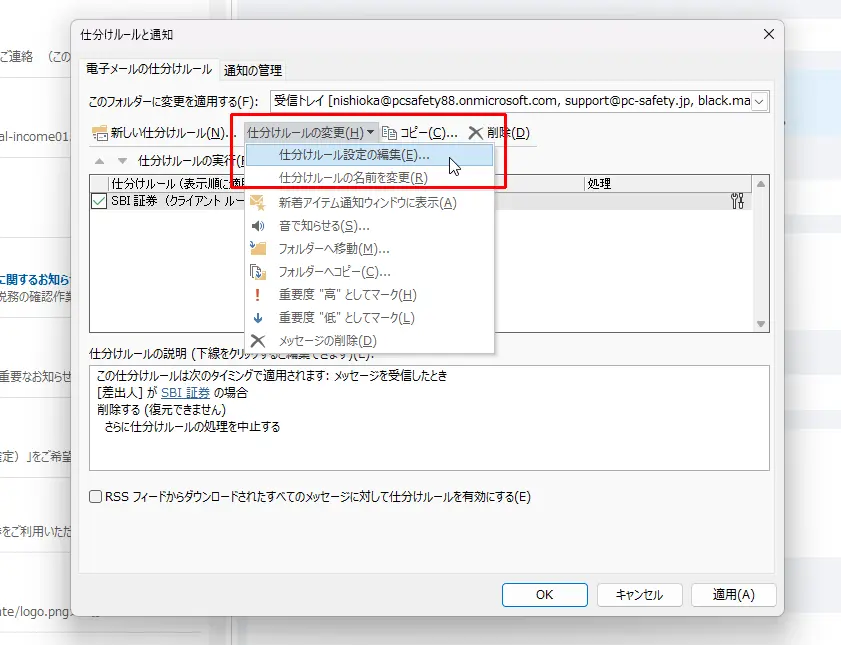
Task: Select 新着アイテム通知ウィンドウに表示(A)
Action: 369,203
